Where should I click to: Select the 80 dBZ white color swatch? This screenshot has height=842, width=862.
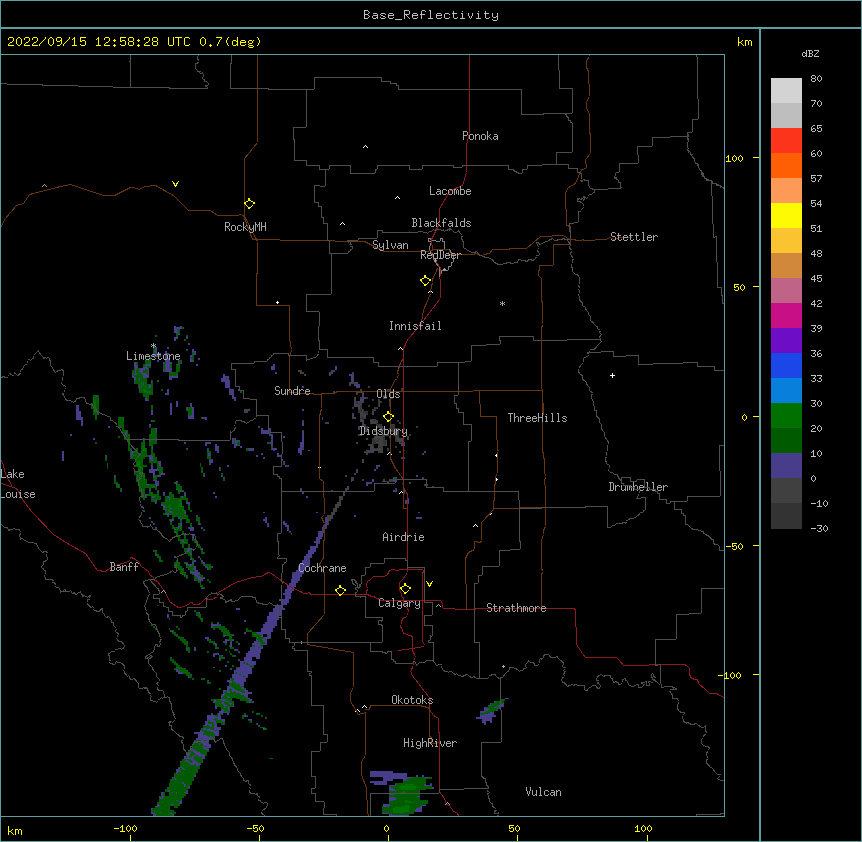(786, 90)
